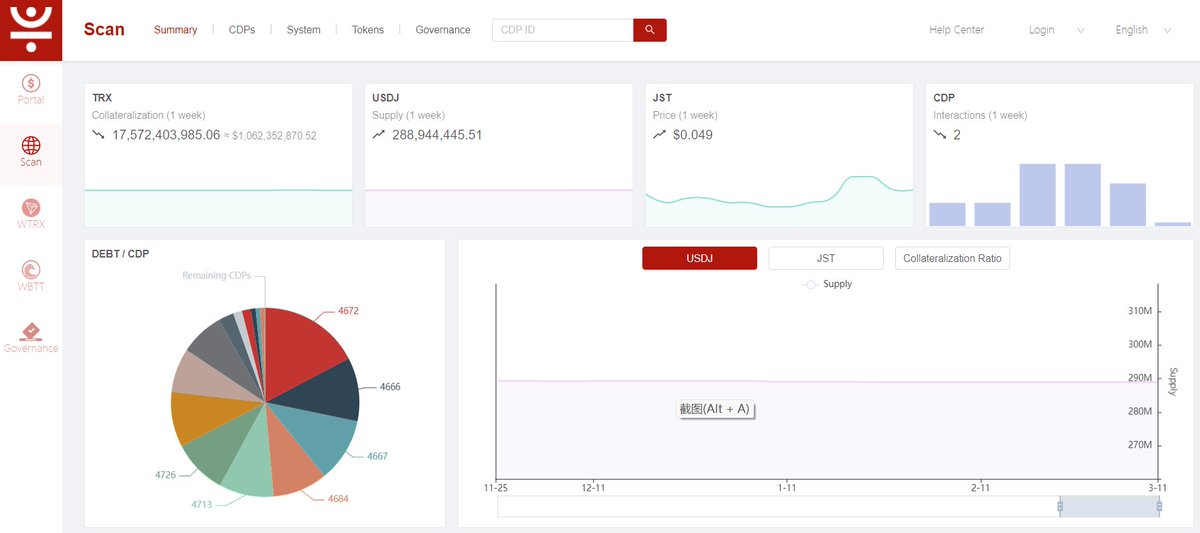This screenshot has width=1200, height=533.
Task: Select the Collateralization Ratio chart button
Action: click(x=953, y=258)
